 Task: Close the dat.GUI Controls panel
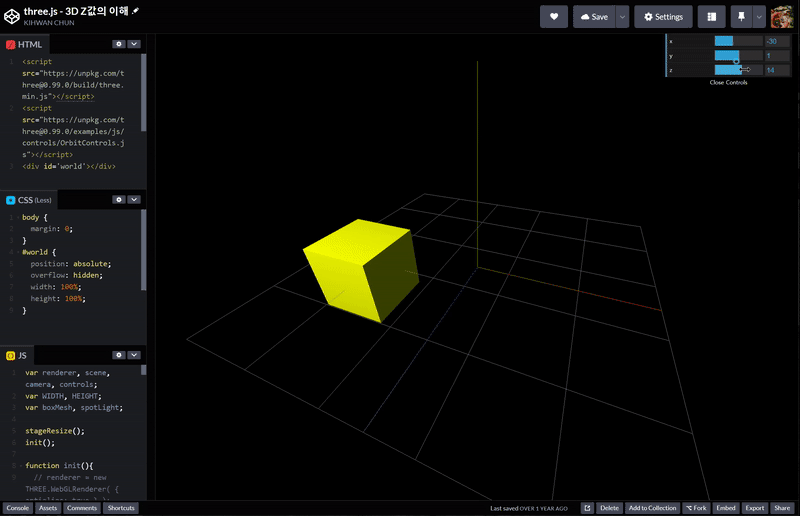pyautogui.click(x=729, y=82)
